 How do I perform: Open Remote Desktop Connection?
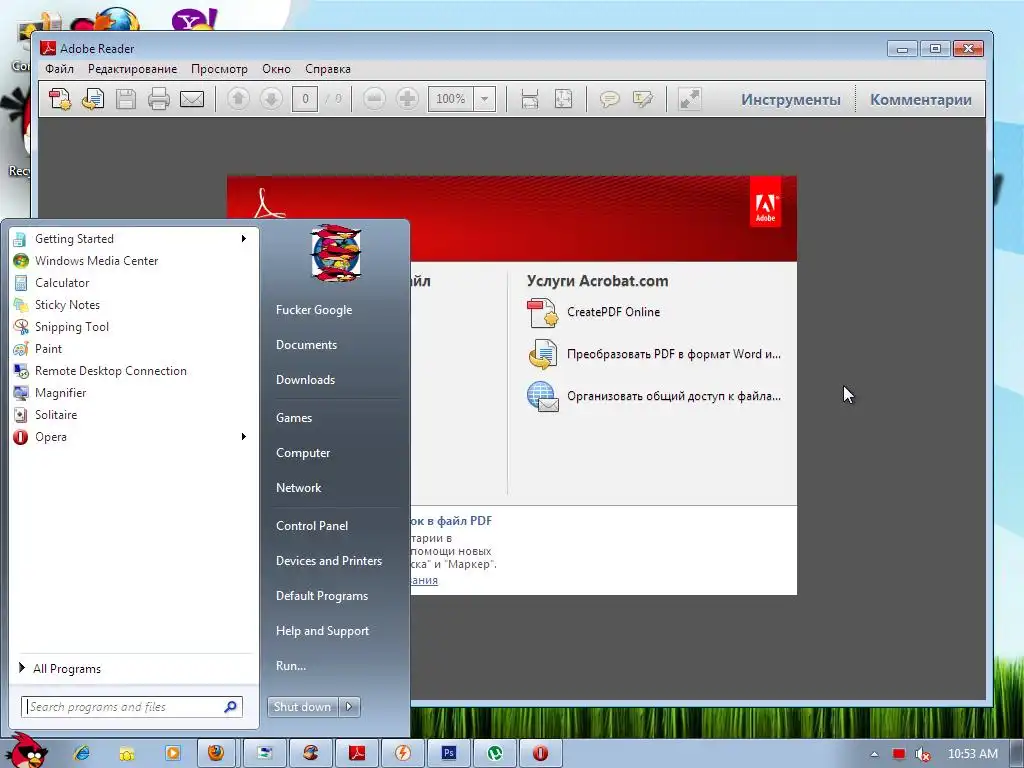tap(134, 371)
